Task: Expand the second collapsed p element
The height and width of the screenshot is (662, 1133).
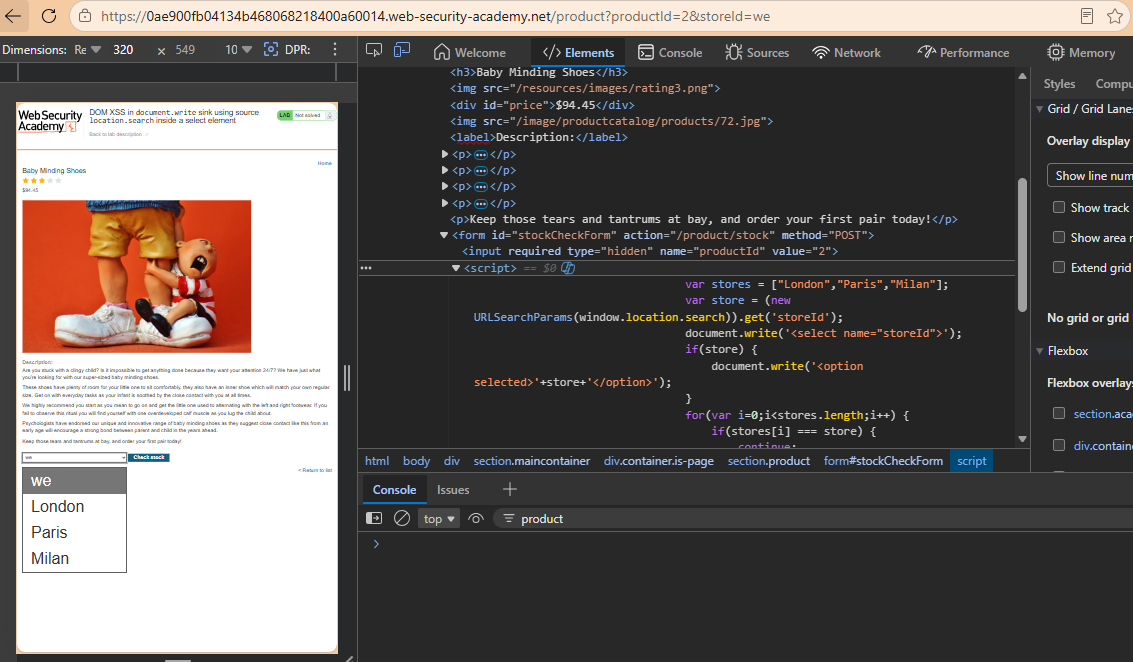Action: (x=445, y=170)
